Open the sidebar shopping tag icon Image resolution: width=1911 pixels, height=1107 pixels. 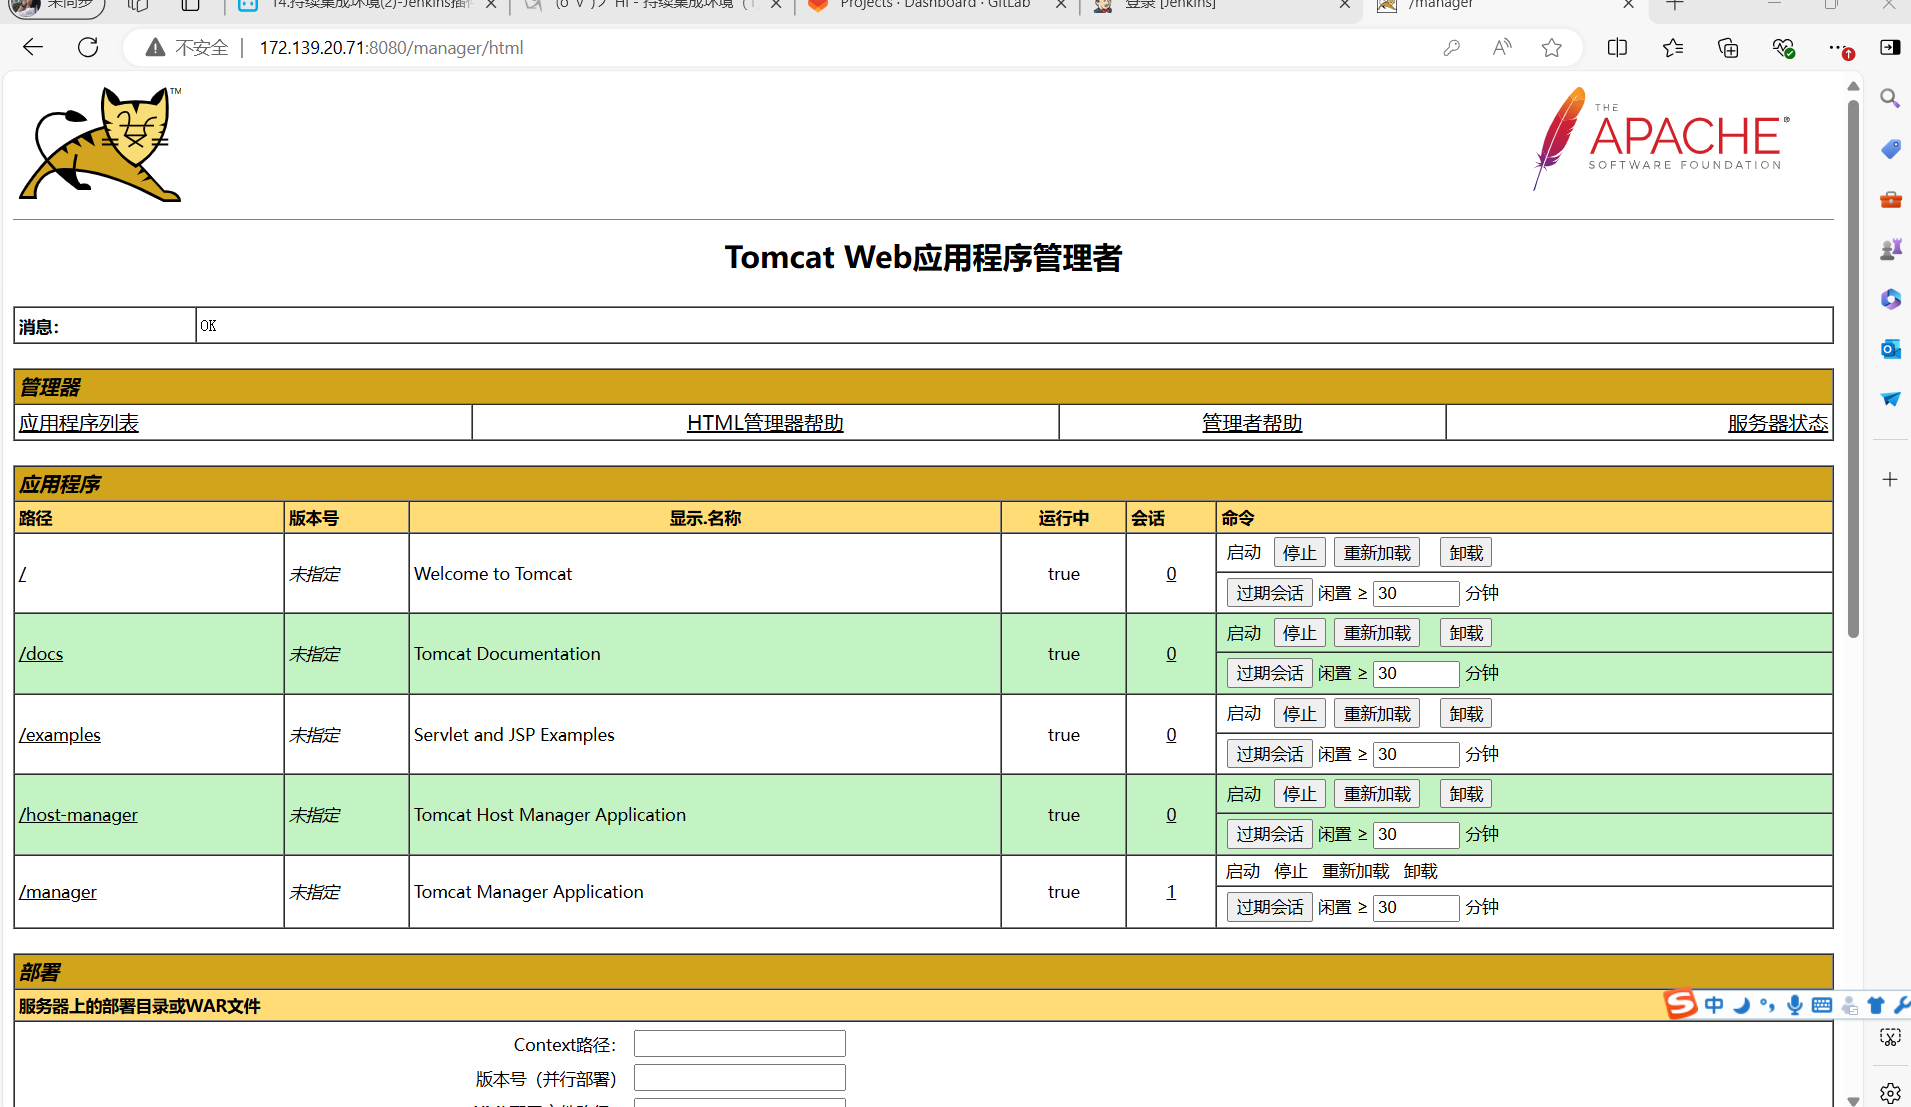1890,149
